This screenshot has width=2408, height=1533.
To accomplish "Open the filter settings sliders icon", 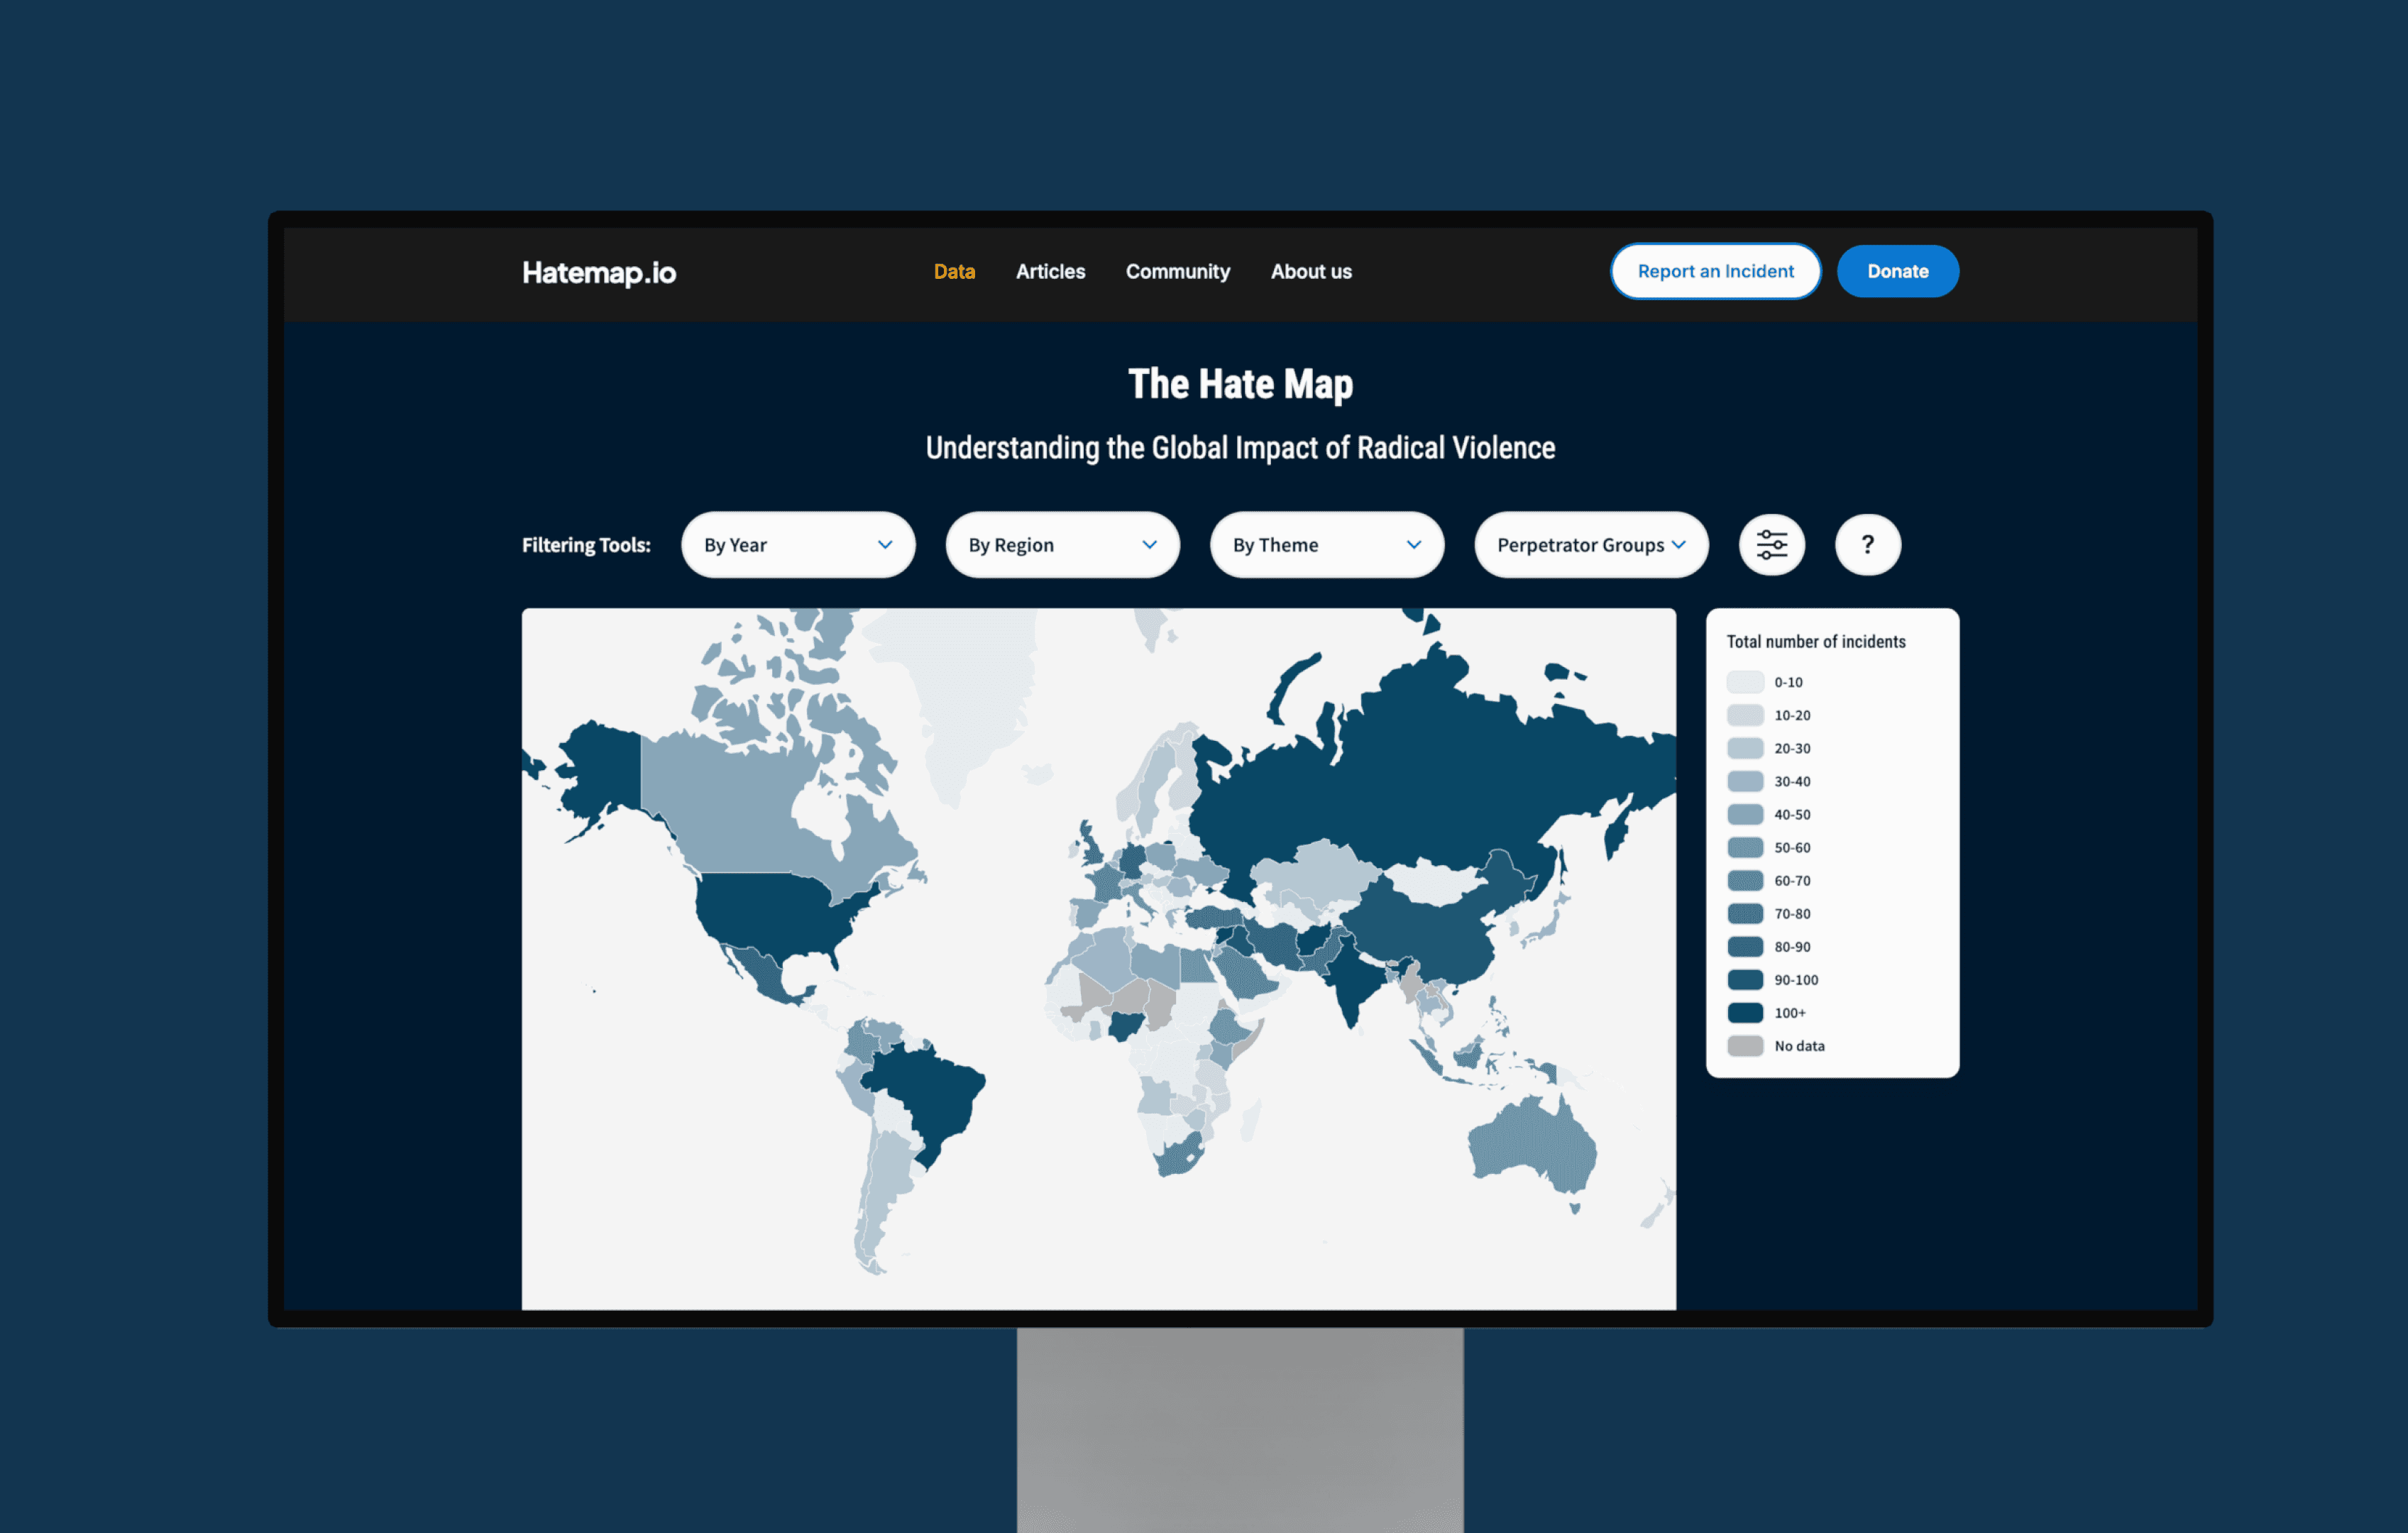I will (x=1771, y=545).
